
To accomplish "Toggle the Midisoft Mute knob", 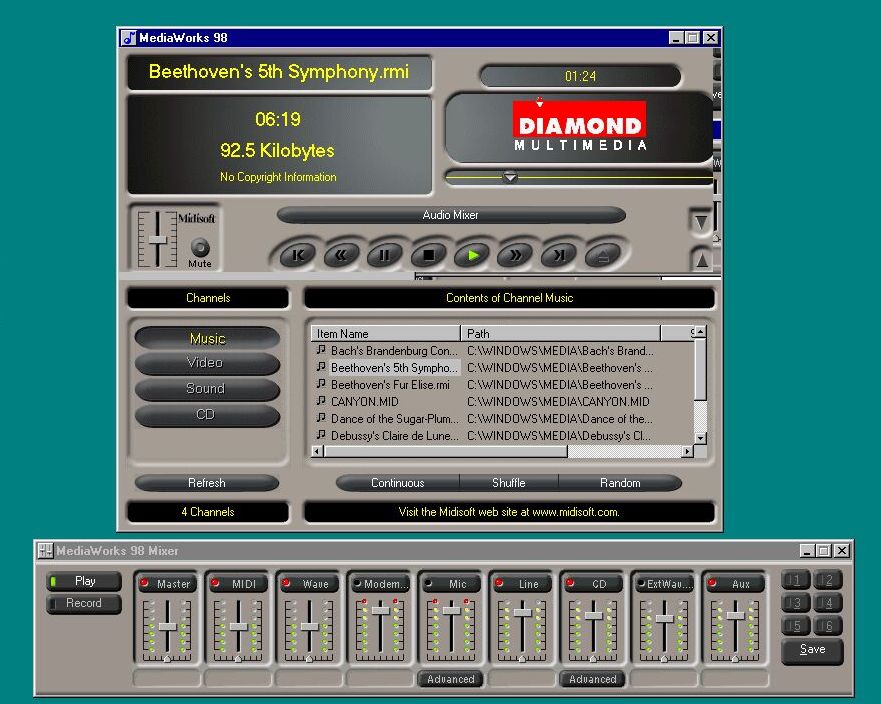I will [200, 247].
